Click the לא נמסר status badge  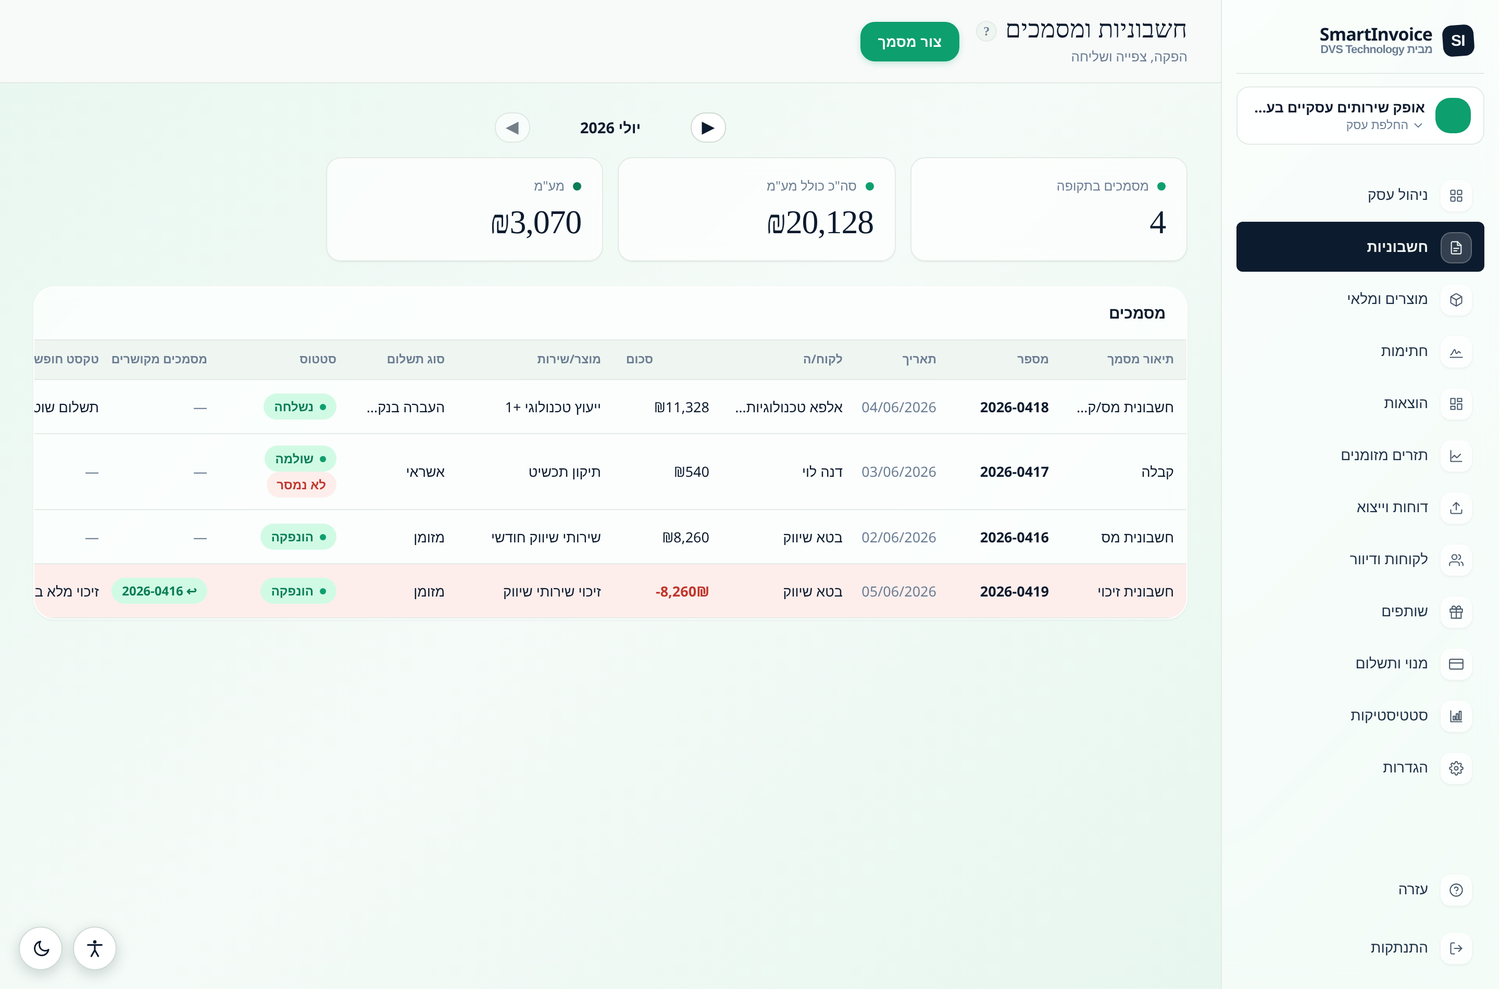(301, 485)
